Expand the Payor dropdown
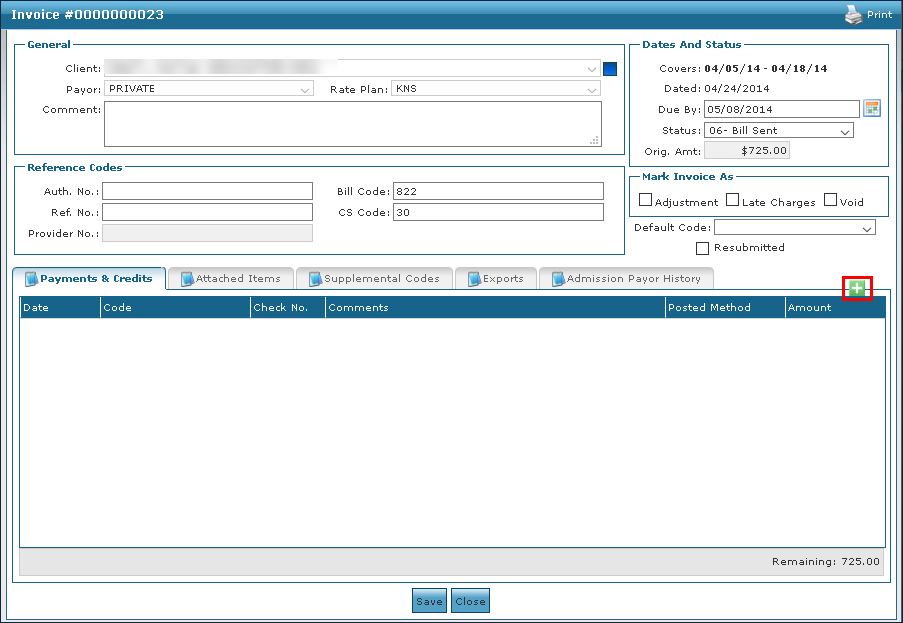 [305, 89]
